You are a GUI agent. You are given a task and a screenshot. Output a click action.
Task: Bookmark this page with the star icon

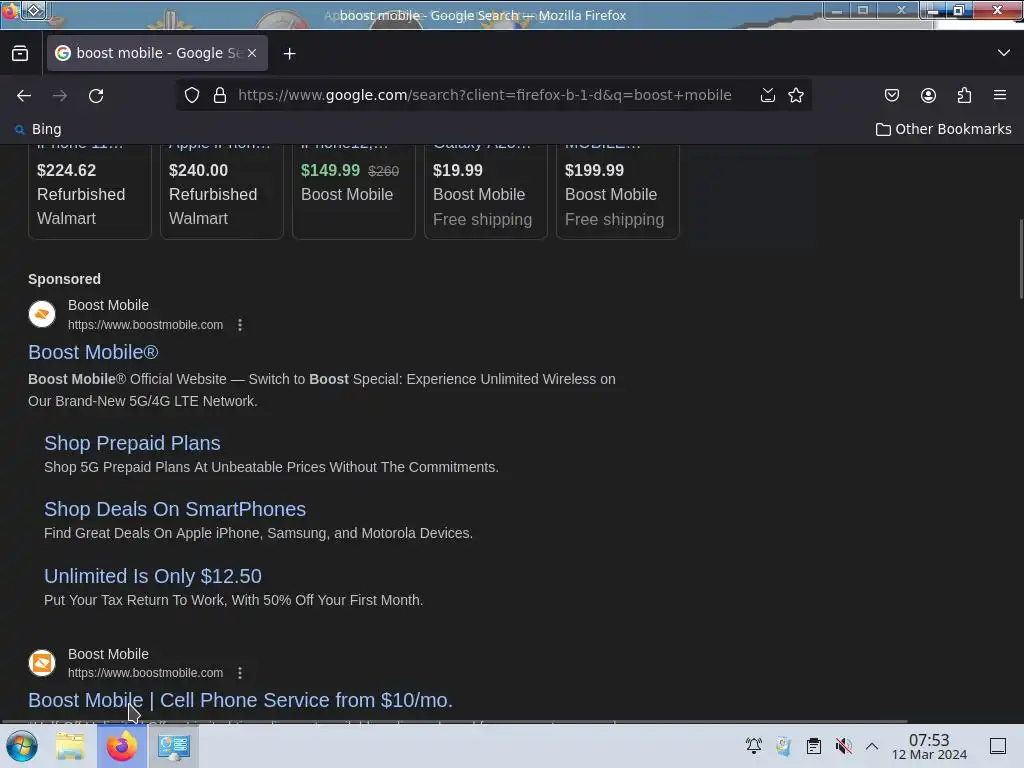point(795,95)
